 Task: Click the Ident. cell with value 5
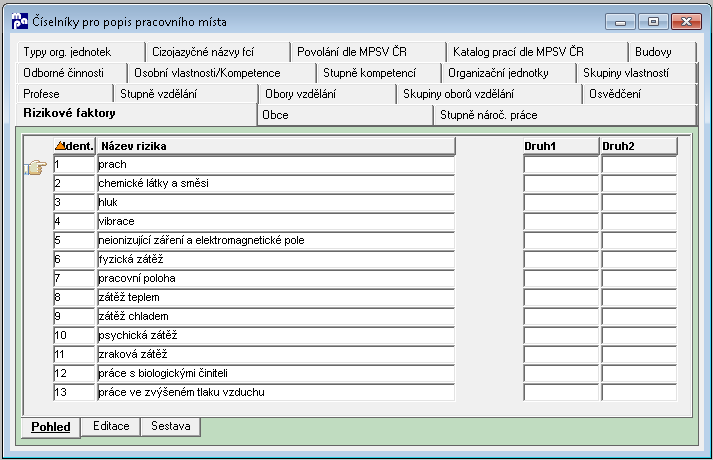(74, 240)
